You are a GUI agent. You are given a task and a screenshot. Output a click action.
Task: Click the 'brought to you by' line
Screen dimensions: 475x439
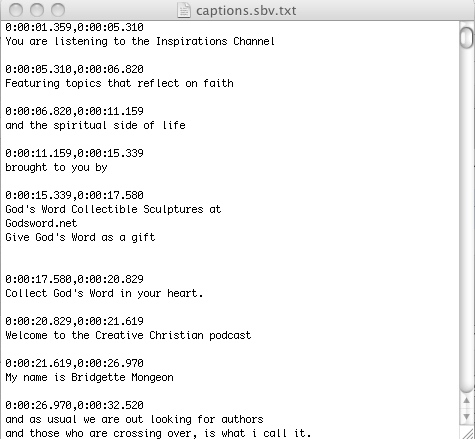point(56,167)
